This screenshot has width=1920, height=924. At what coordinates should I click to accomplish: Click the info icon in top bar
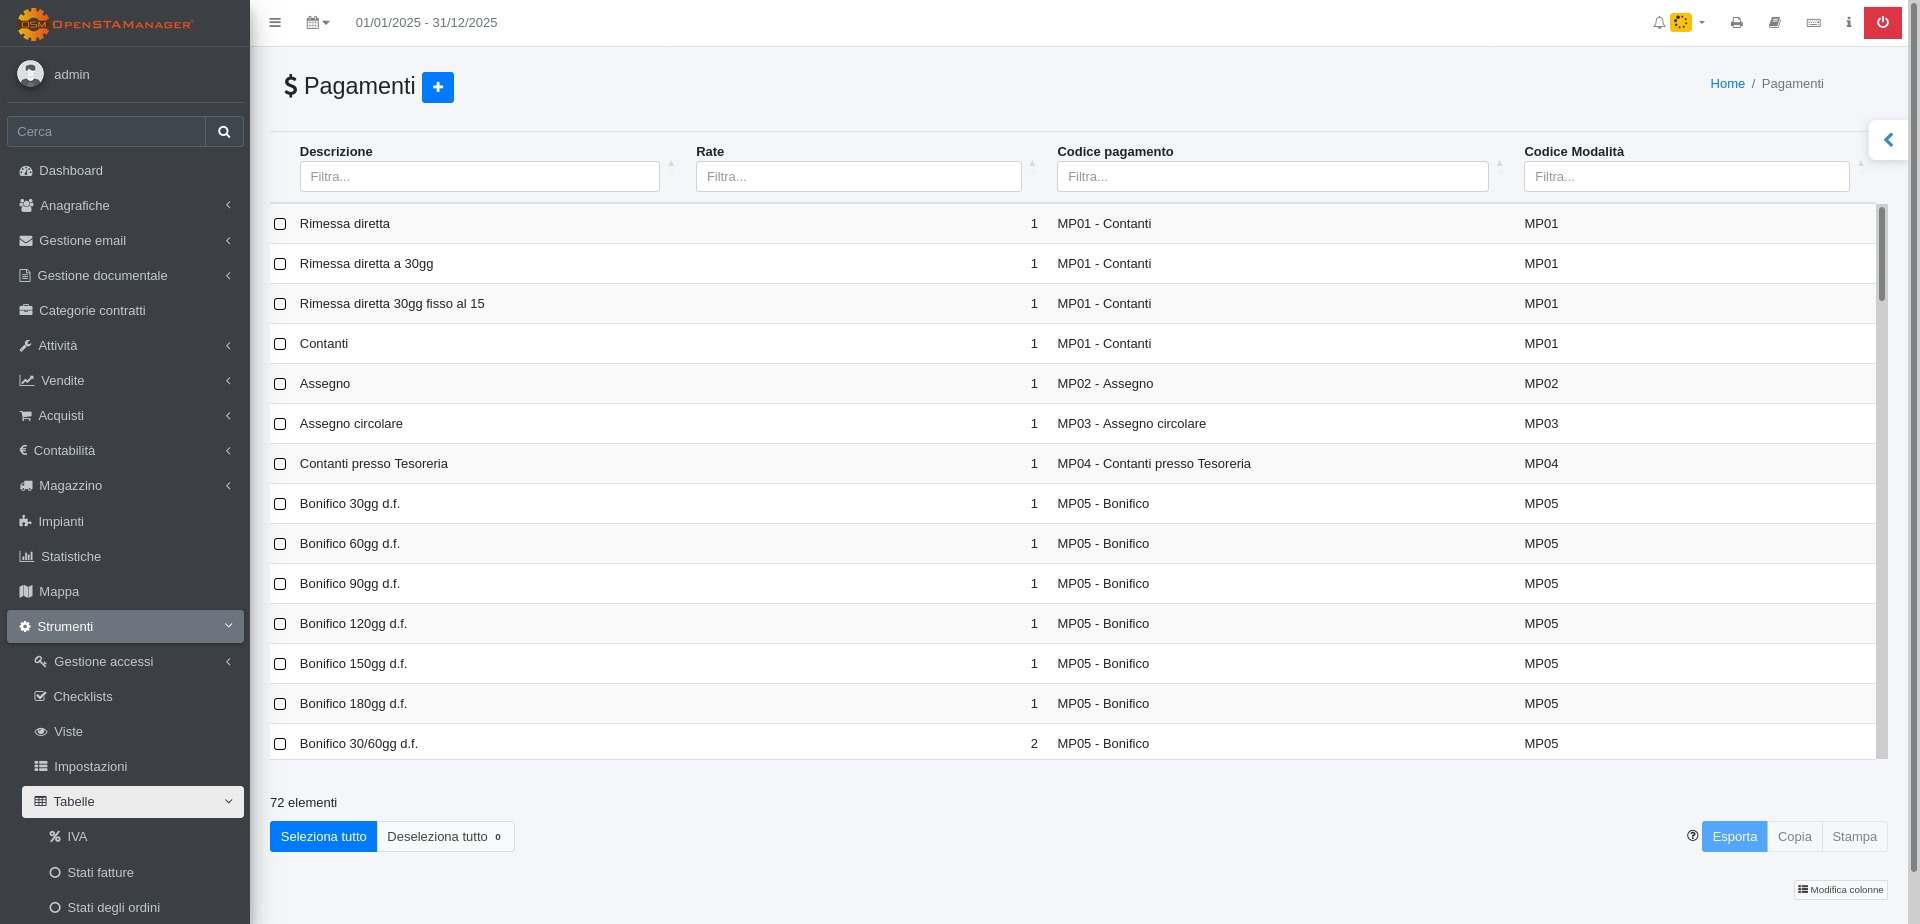click(1848, 23)
